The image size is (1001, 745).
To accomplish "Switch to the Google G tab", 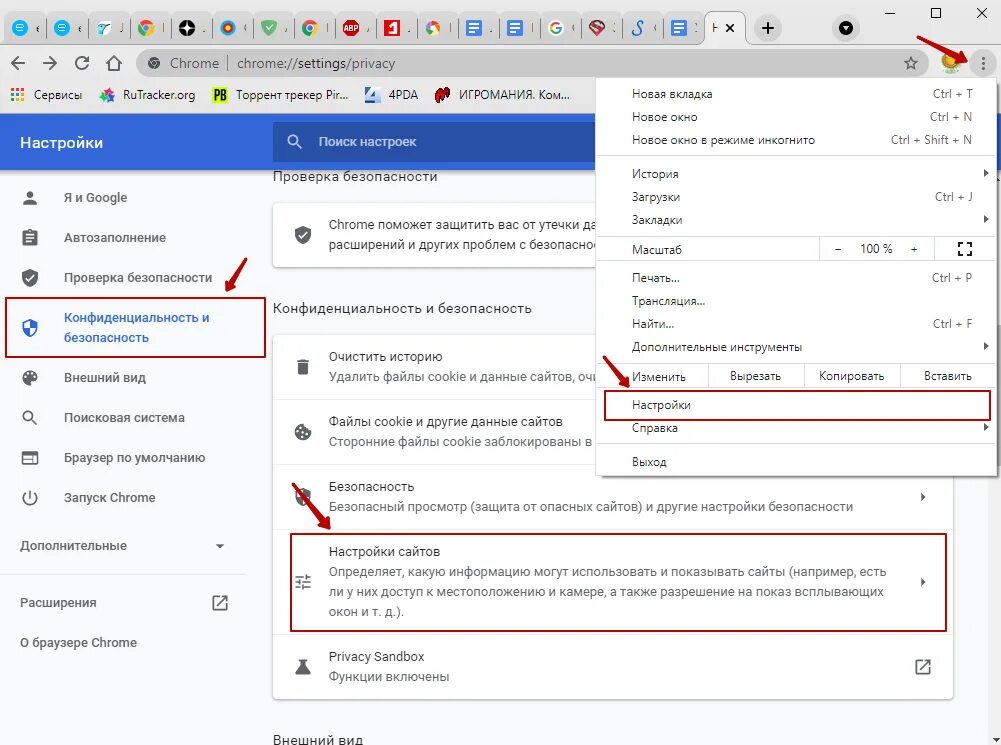I will (x=561, y=28).
